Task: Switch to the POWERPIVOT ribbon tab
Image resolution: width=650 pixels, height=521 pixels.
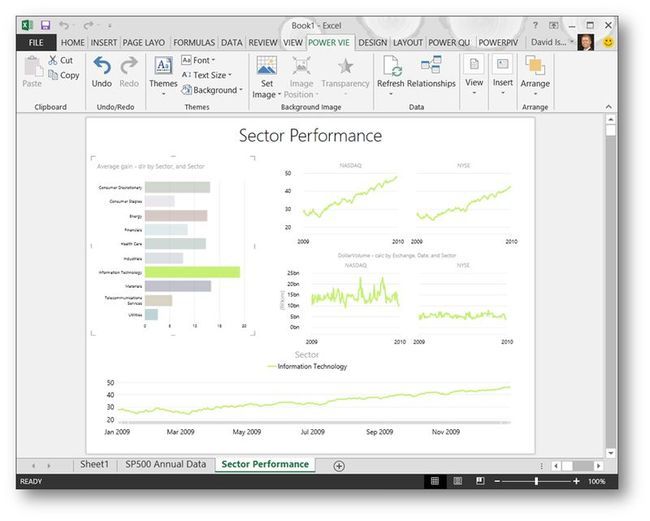Action: click(498, 43)
